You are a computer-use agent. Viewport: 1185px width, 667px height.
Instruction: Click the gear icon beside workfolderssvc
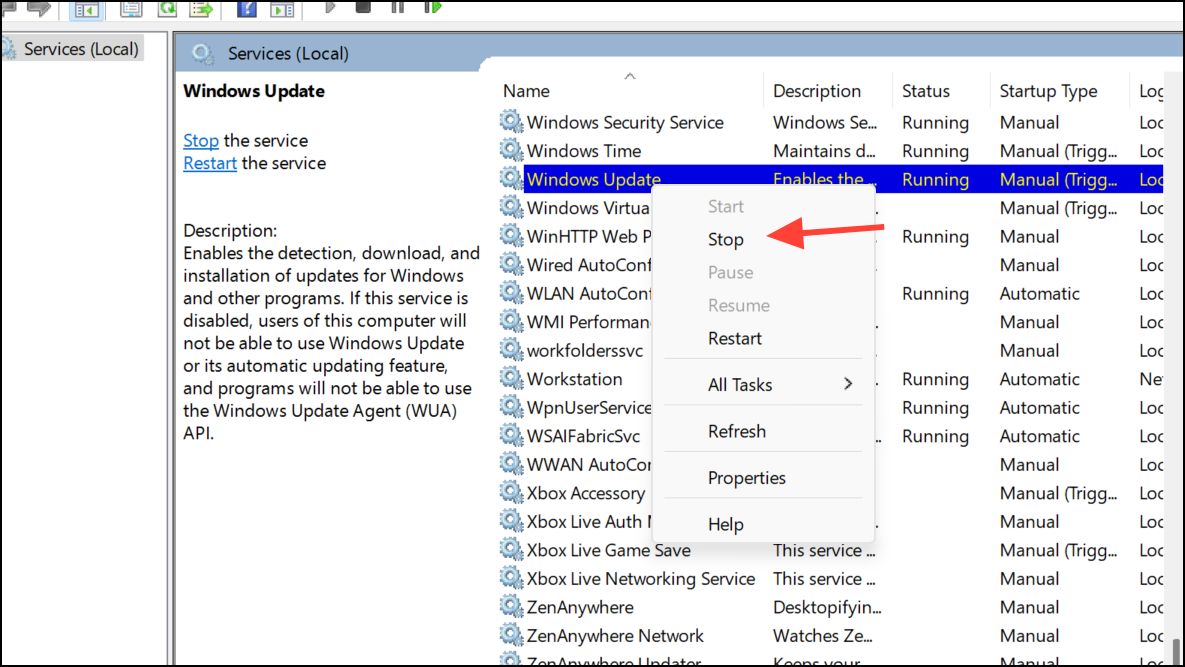(x=511, y=349)
